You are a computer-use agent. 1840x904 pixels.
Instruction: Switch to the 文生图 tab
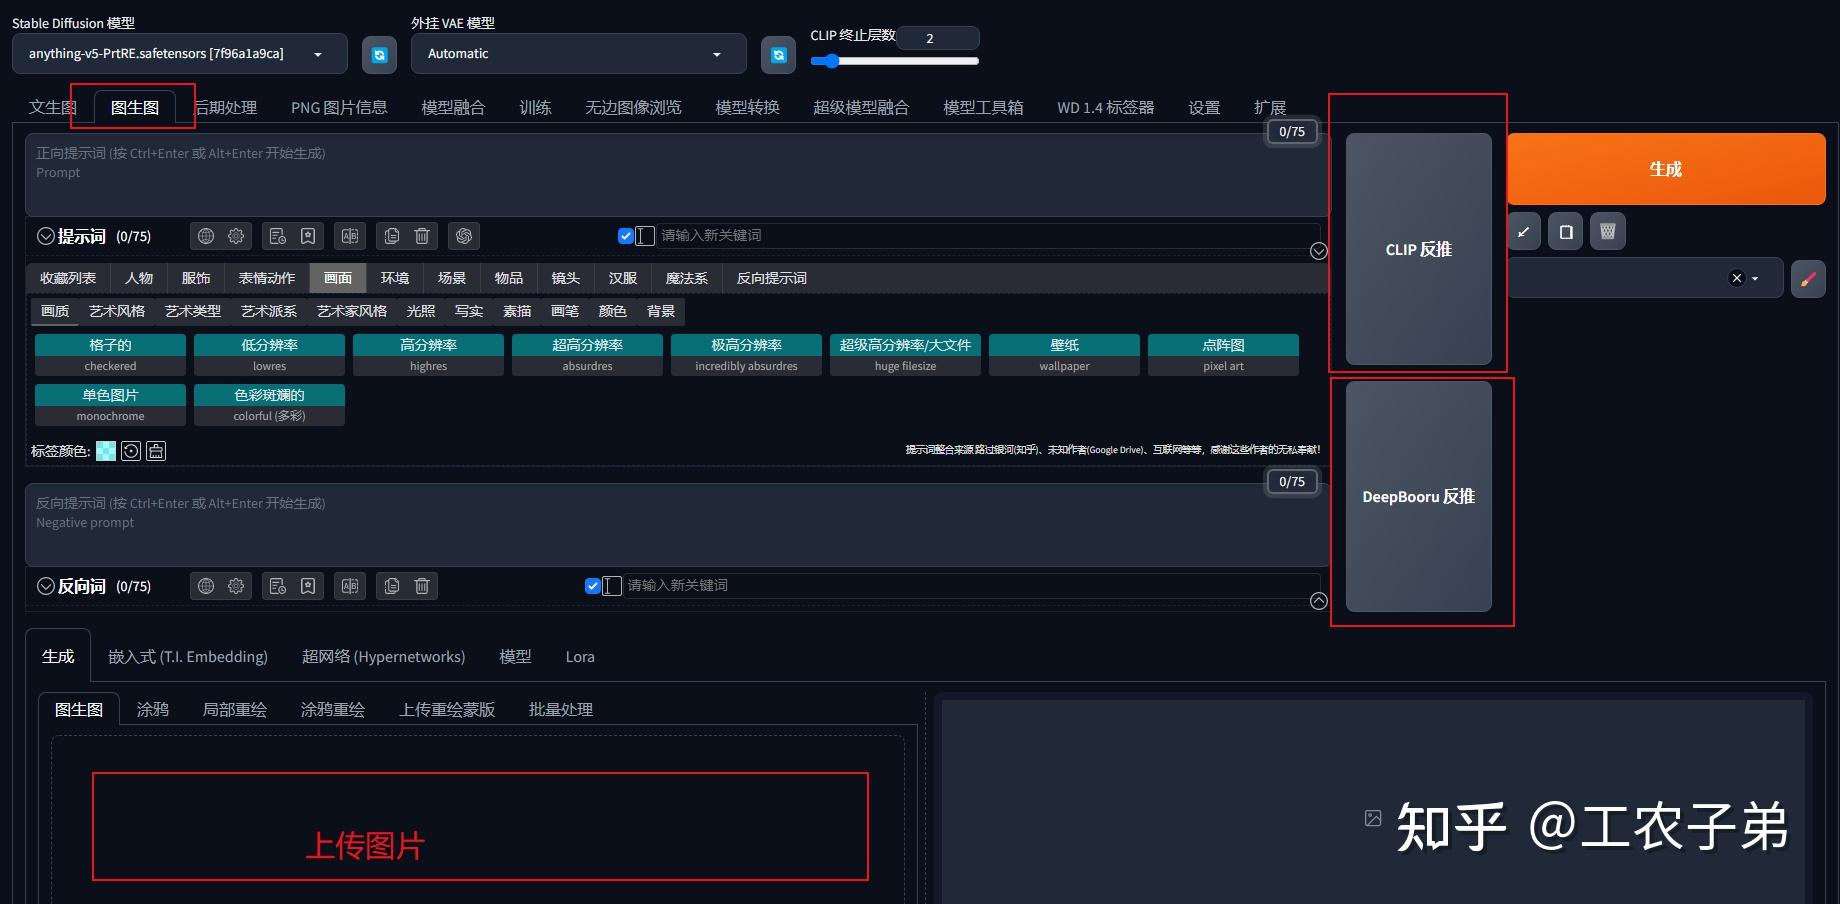pyautogui.click(x=52, y=107)
